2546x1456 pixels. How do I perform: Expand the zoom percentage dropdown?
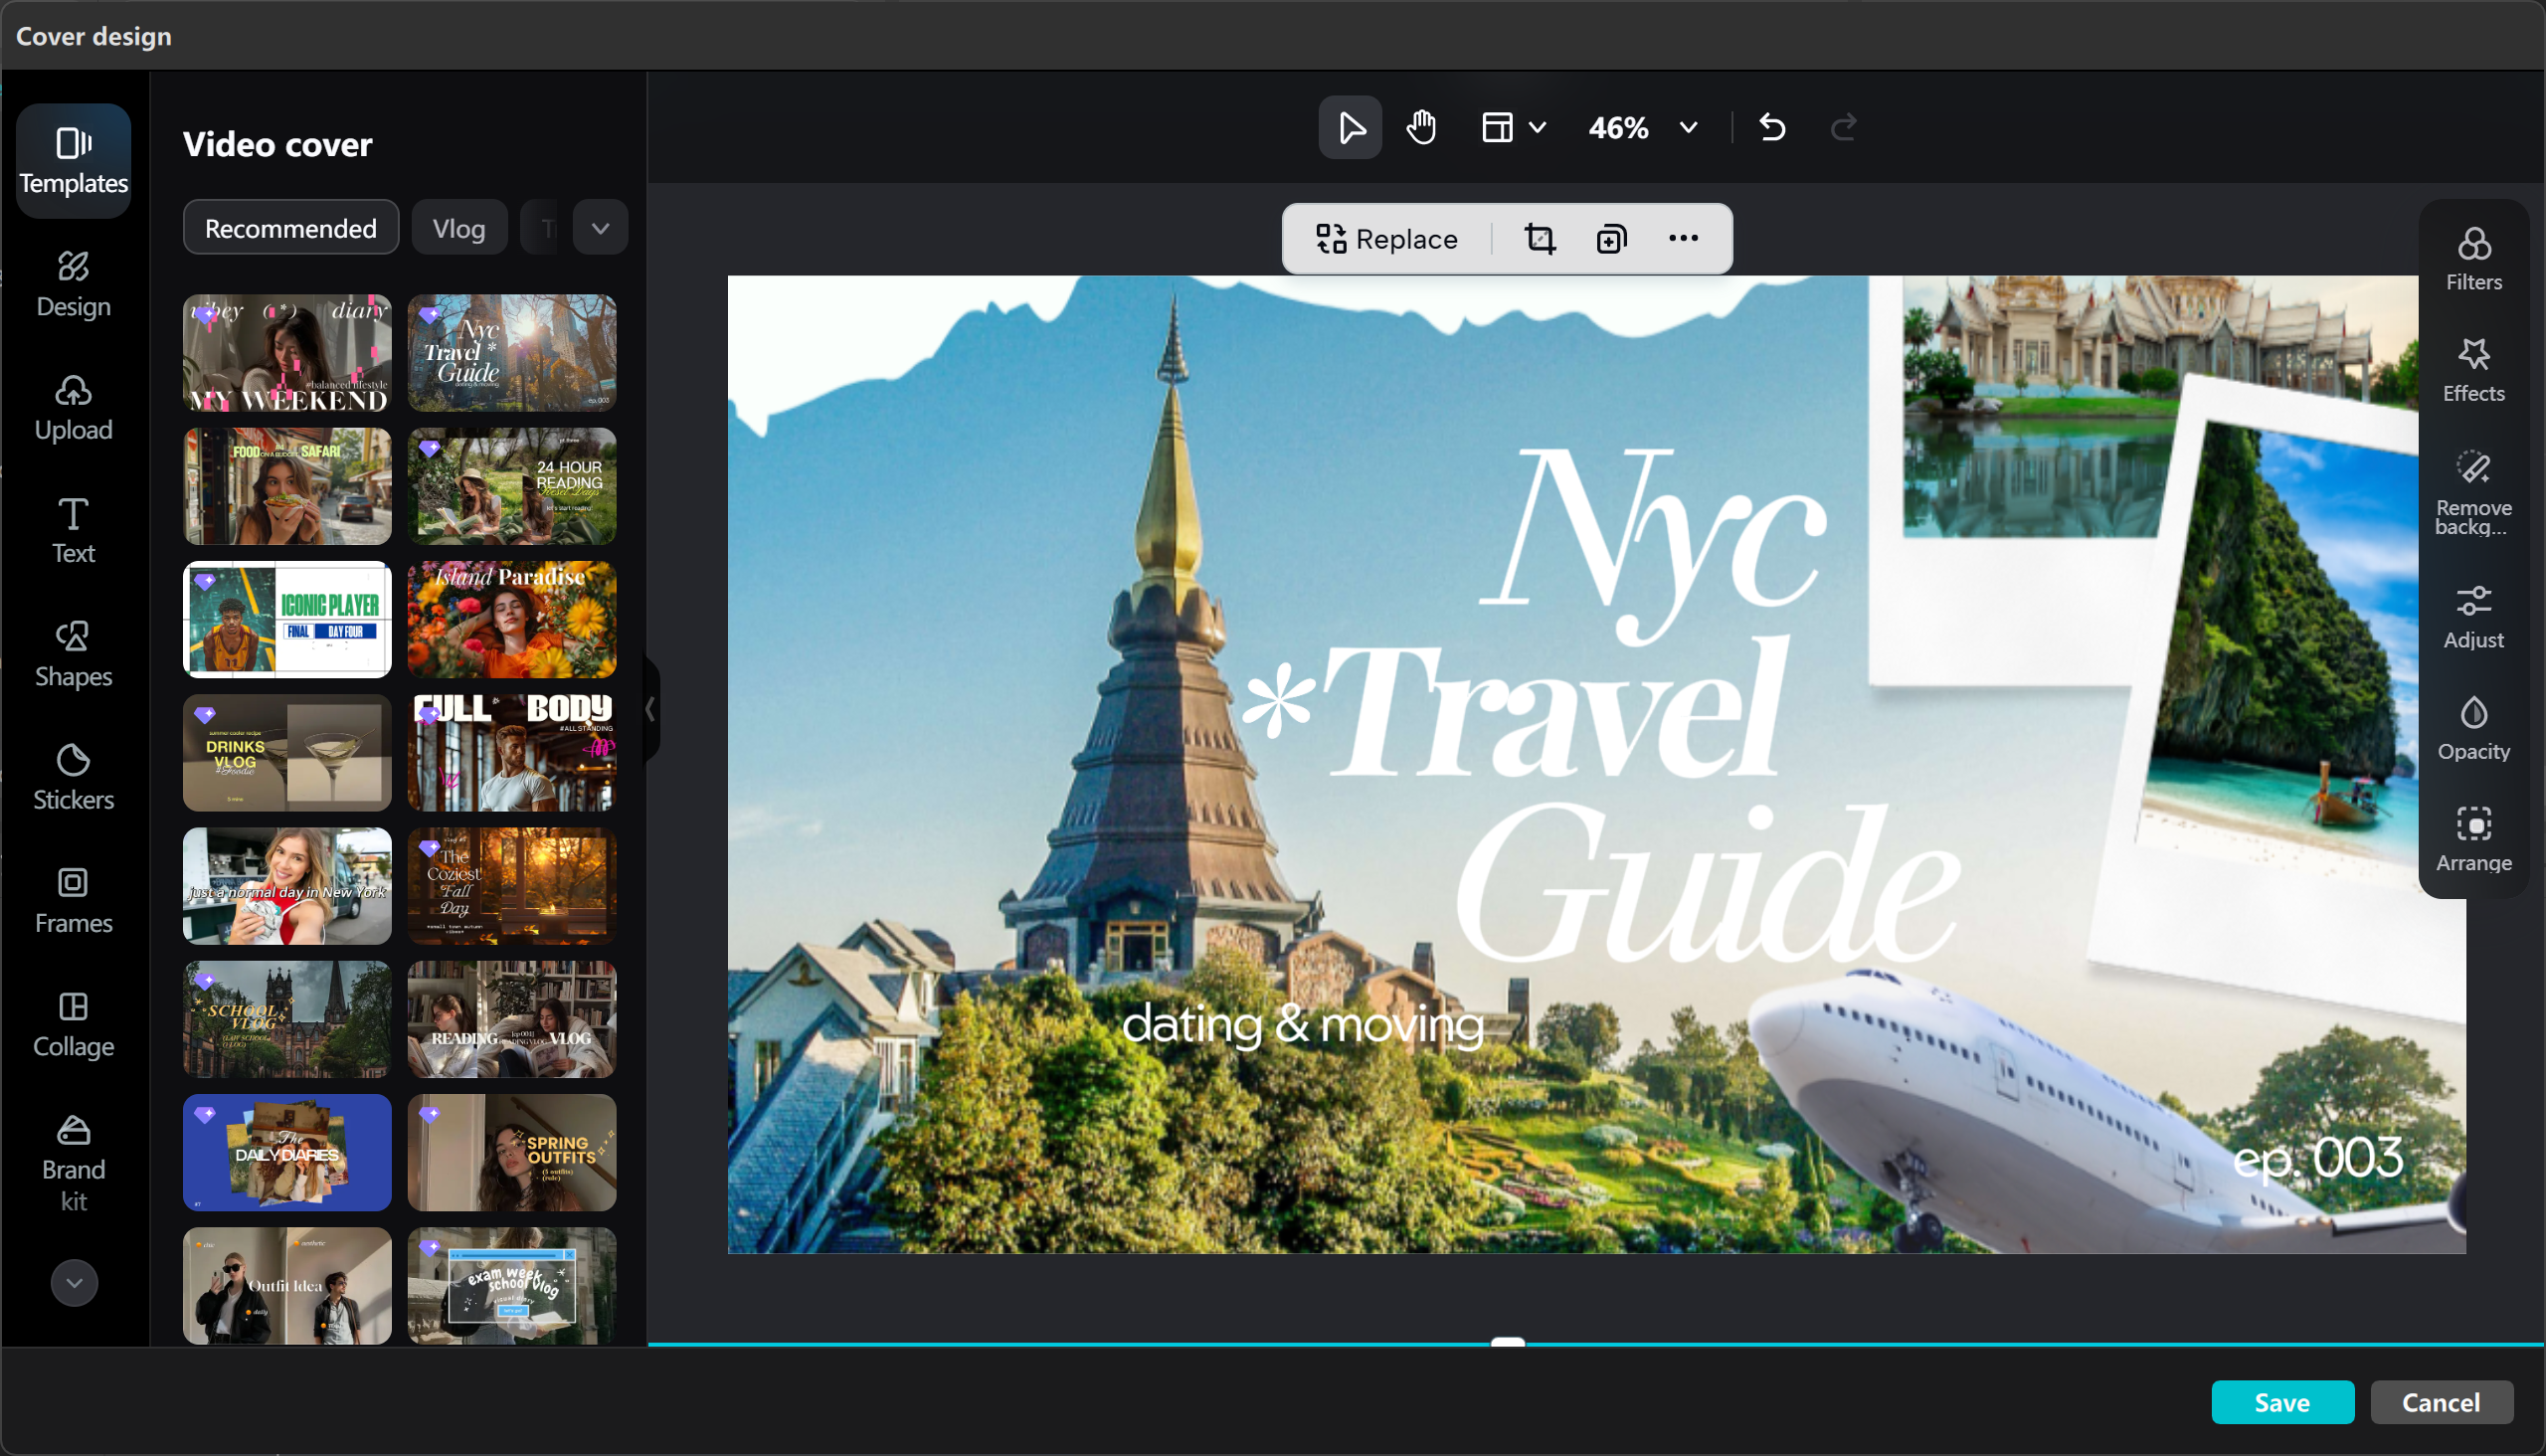tap(1688, 128)
